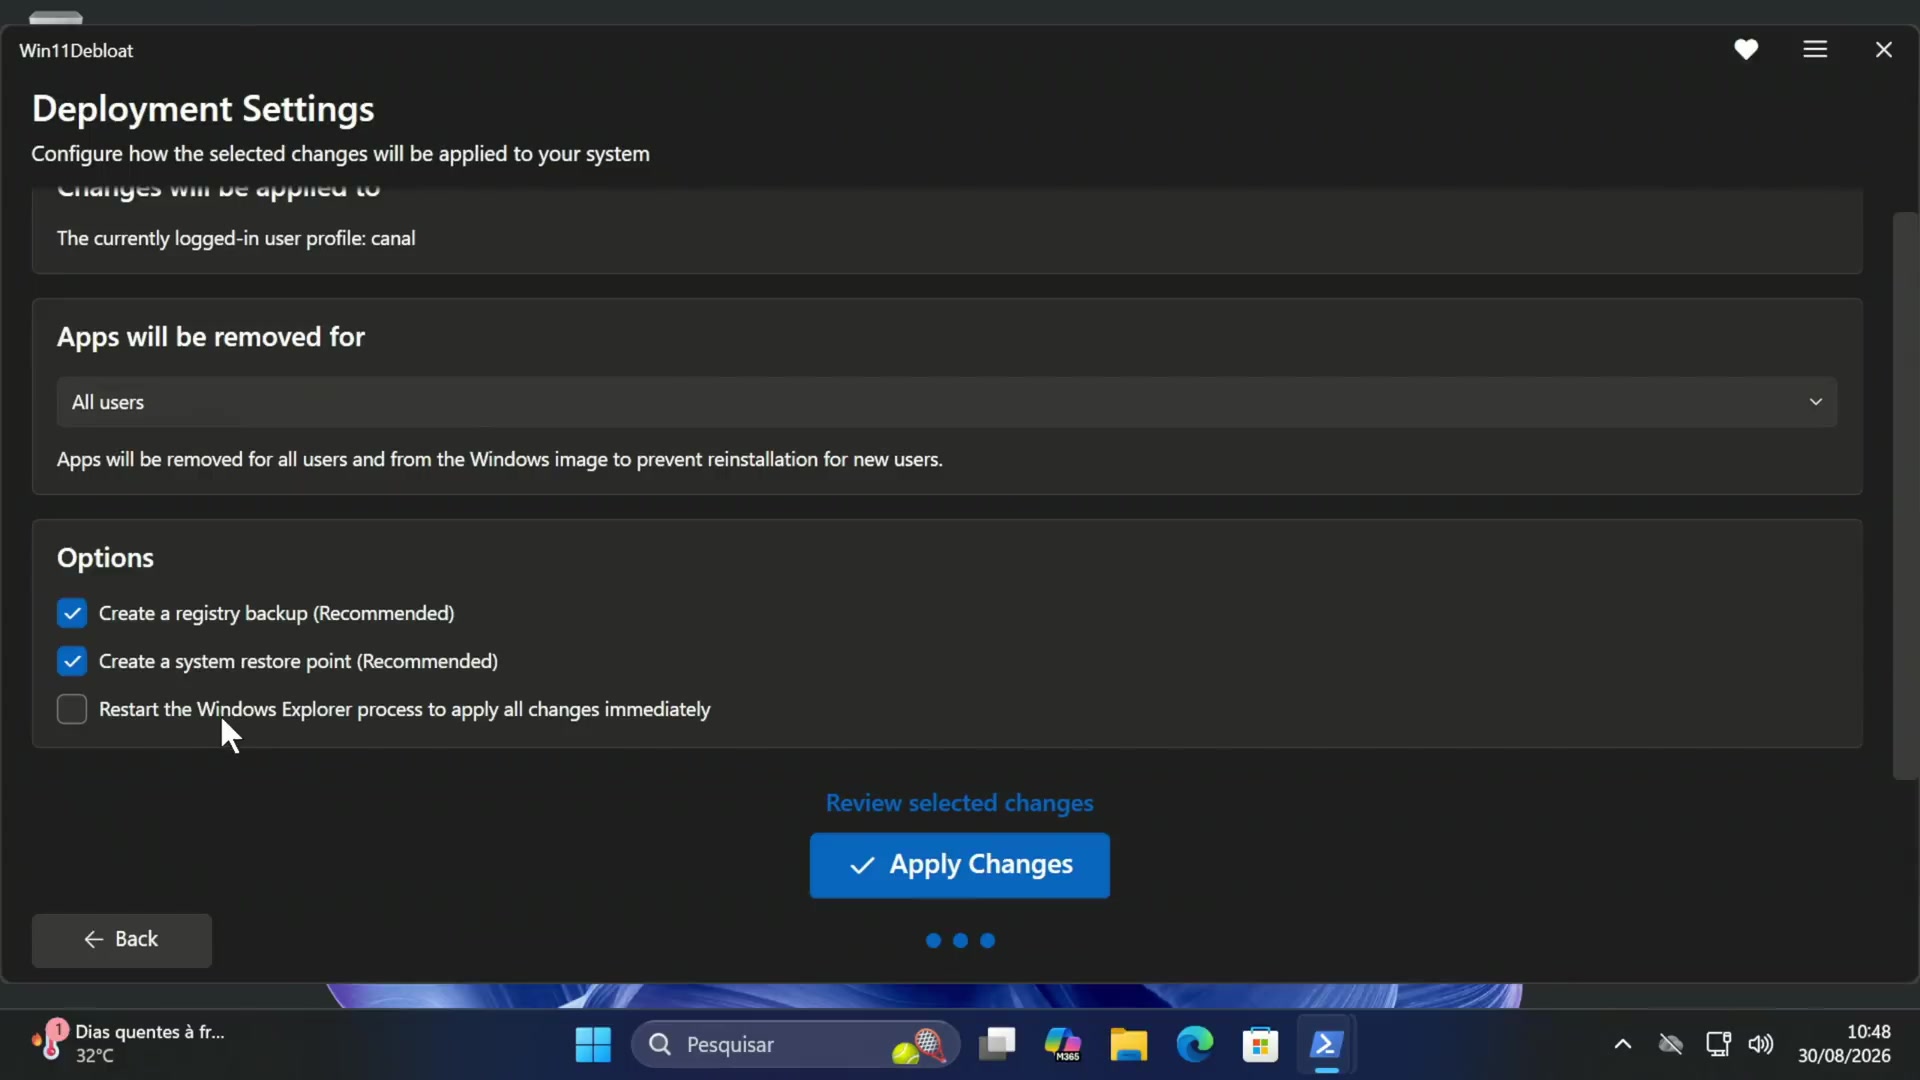The height and width of the screenshot is (1080, 1920).
Task: Select the third page indicator dot
Action: point(987,940)
